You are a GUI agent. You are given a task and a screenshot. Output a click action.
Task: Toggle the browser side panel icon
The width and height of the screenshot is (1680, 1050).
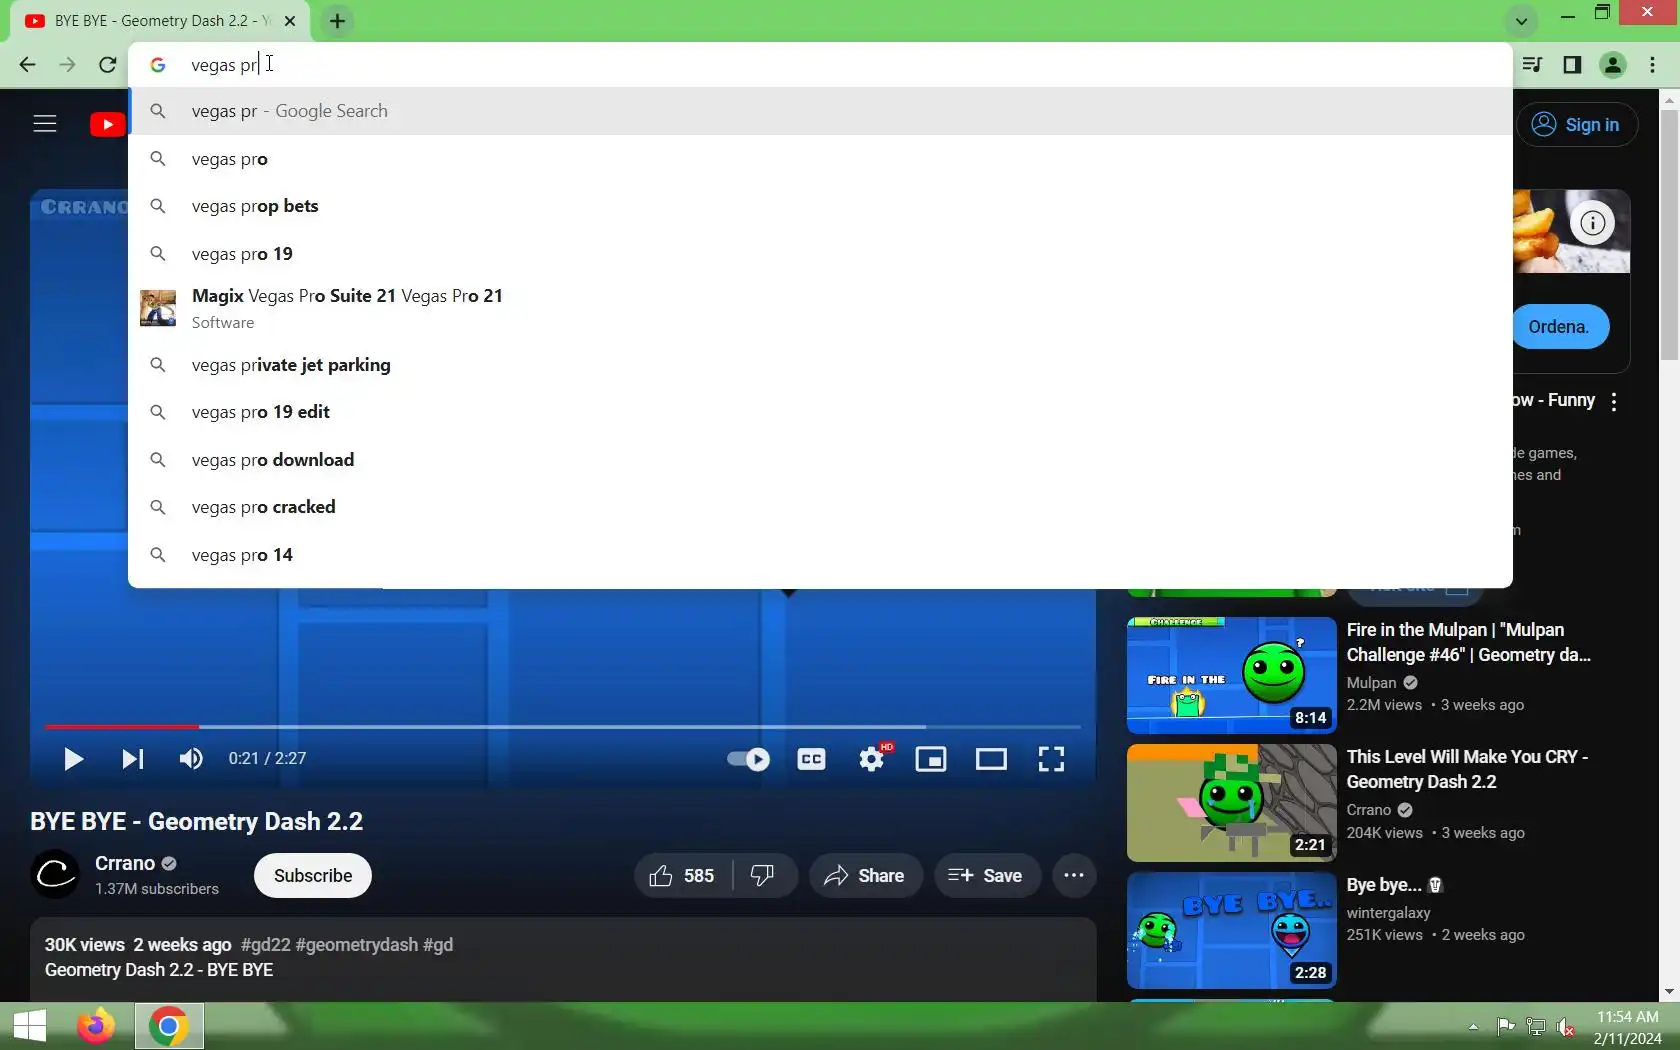click(1572, 65)
